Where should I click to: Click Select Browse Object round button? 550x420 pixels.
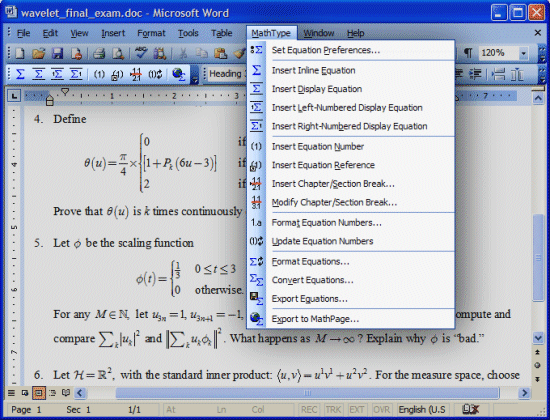538,366
